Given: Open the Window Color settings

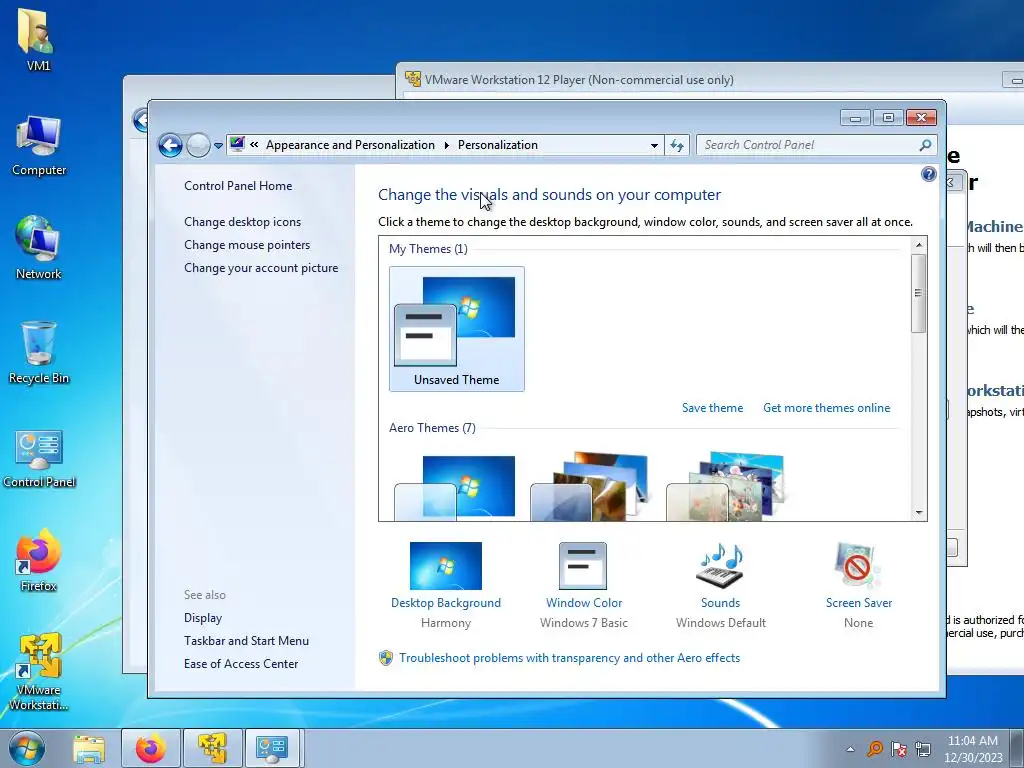Looking at the screenshot, I should [x=584, y=584].
